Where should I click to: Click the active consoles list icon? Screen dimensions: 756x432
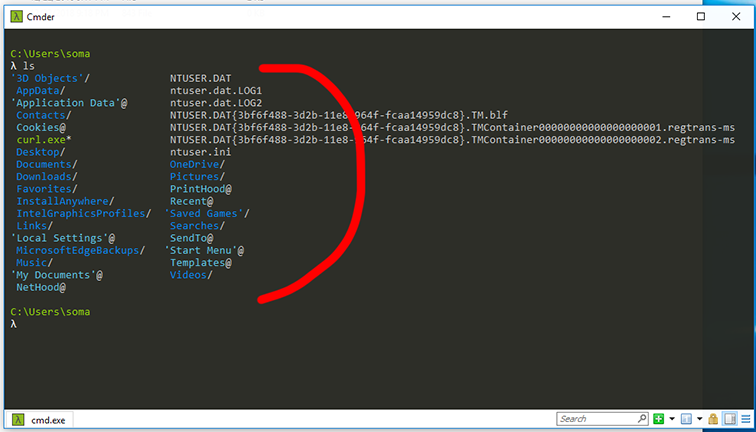tap(686, 418)
